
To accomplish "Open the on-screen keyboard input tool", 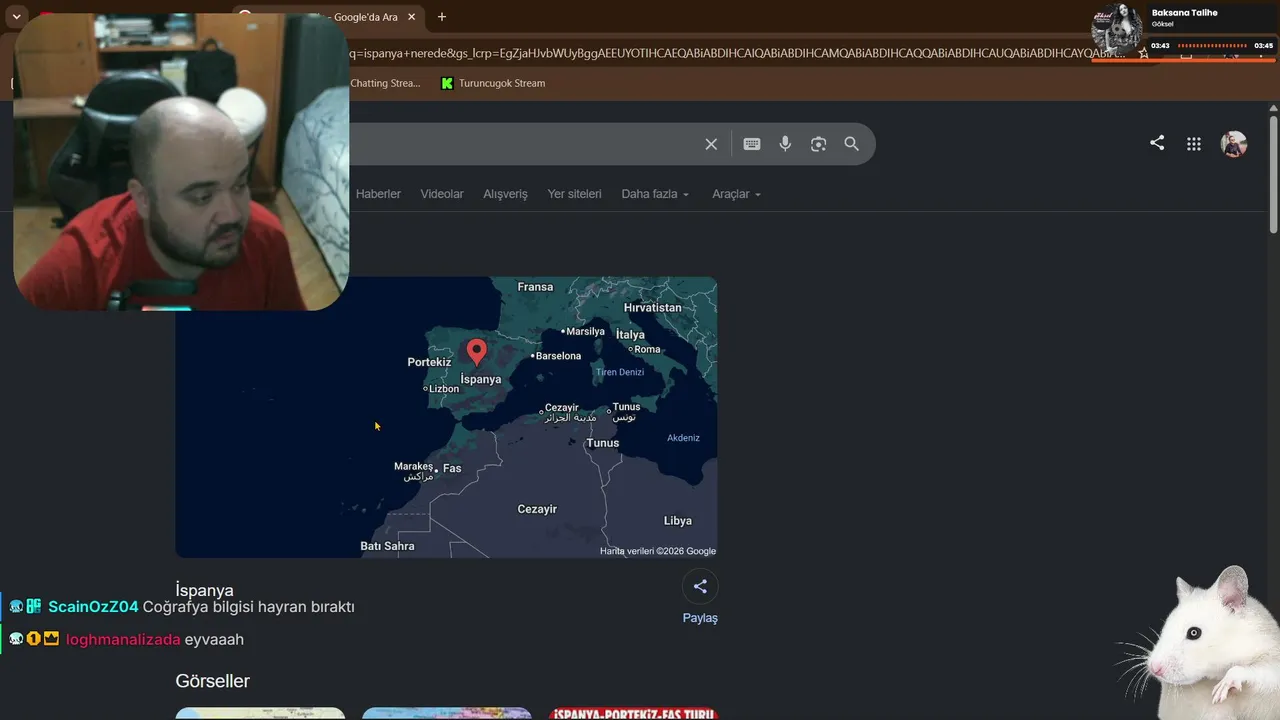I will [752, 144].
